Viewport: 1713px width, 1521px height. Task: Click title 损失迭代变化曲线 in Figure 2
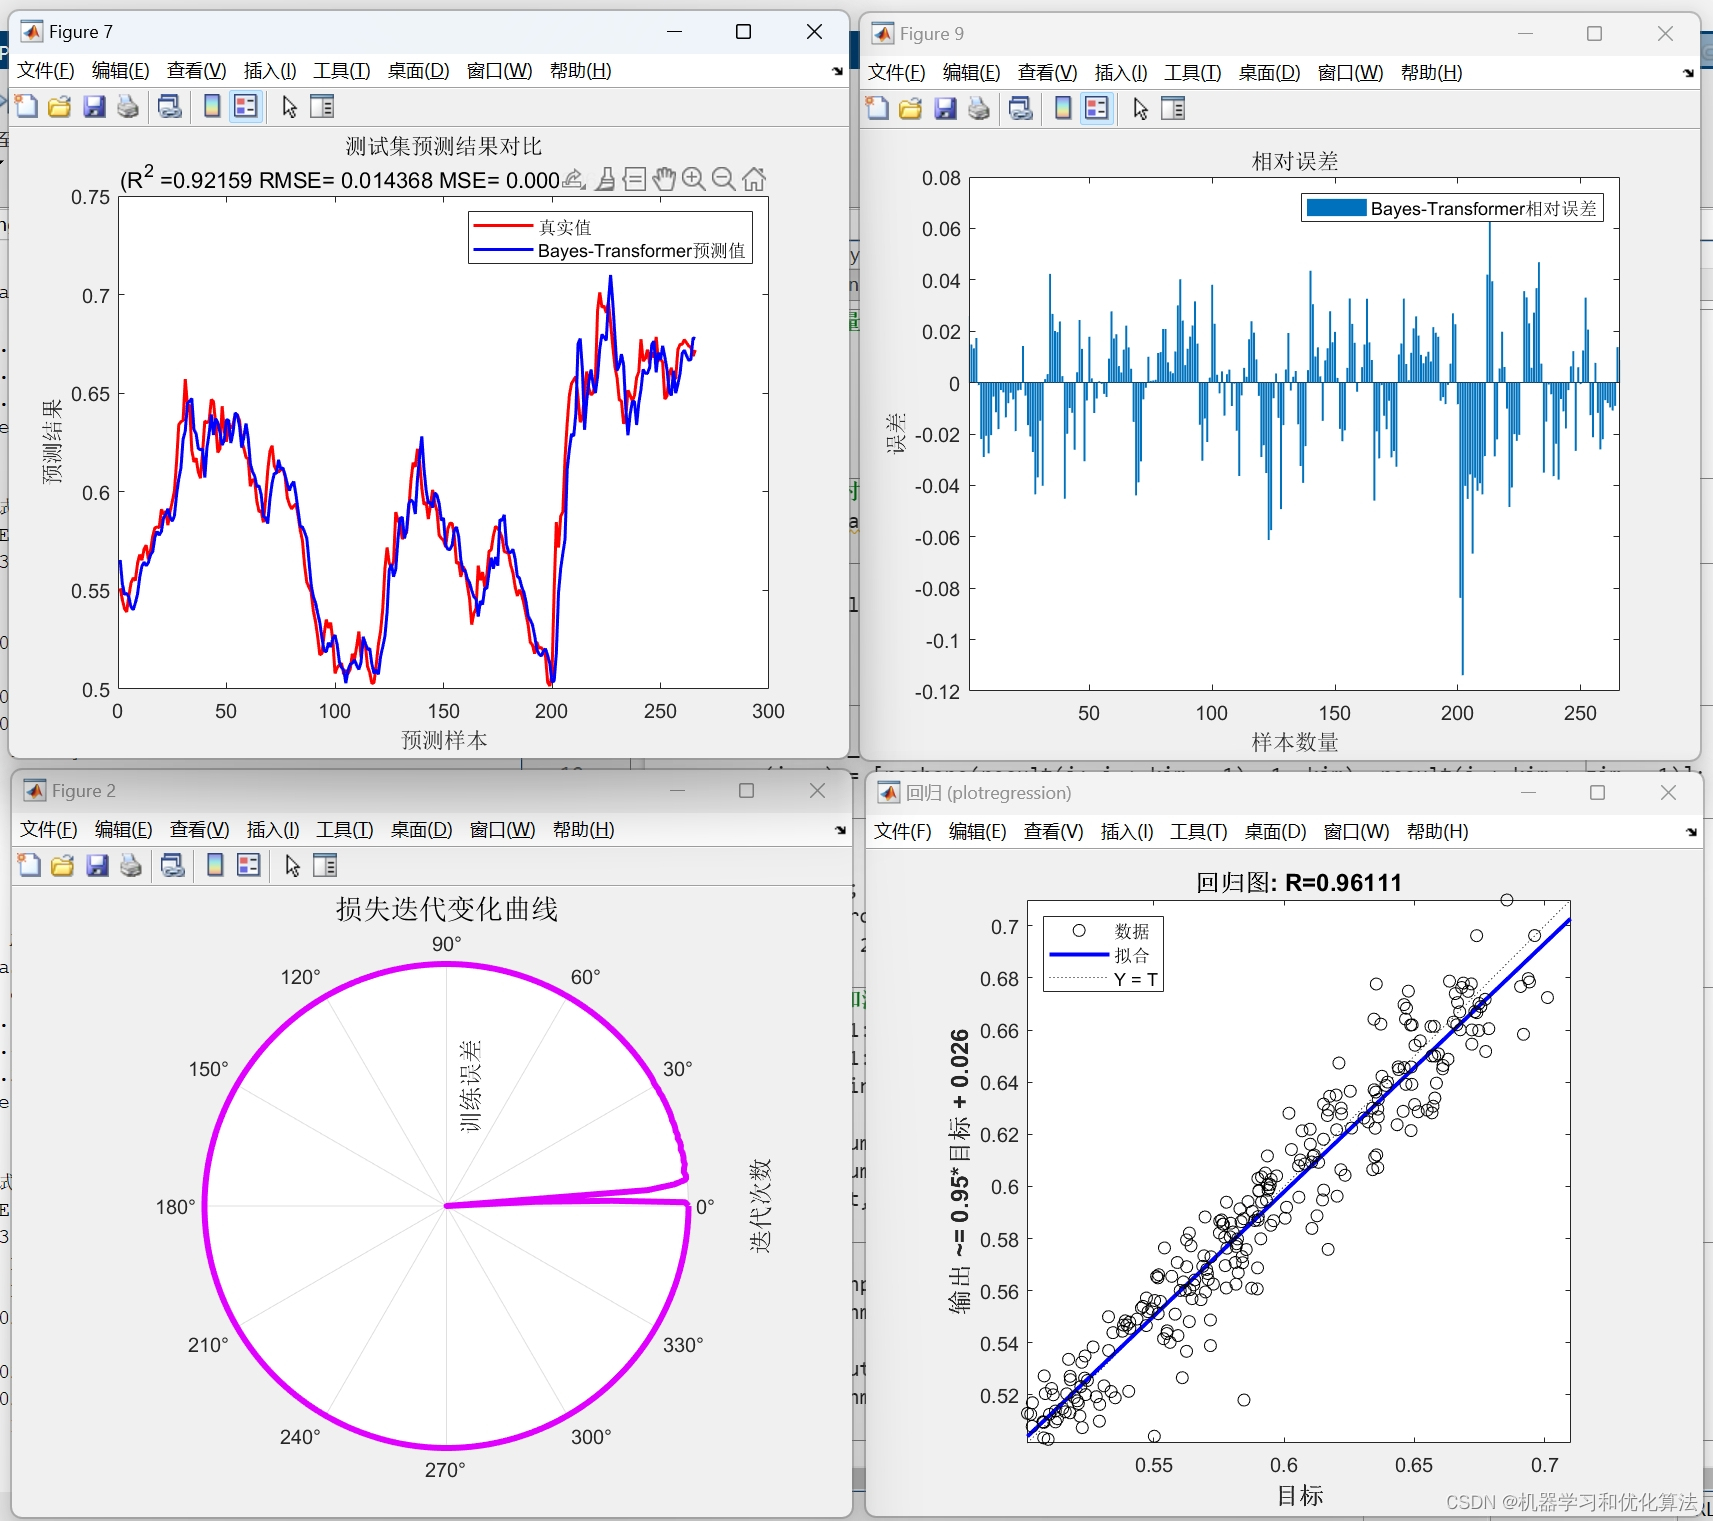(x=446, y=909)
